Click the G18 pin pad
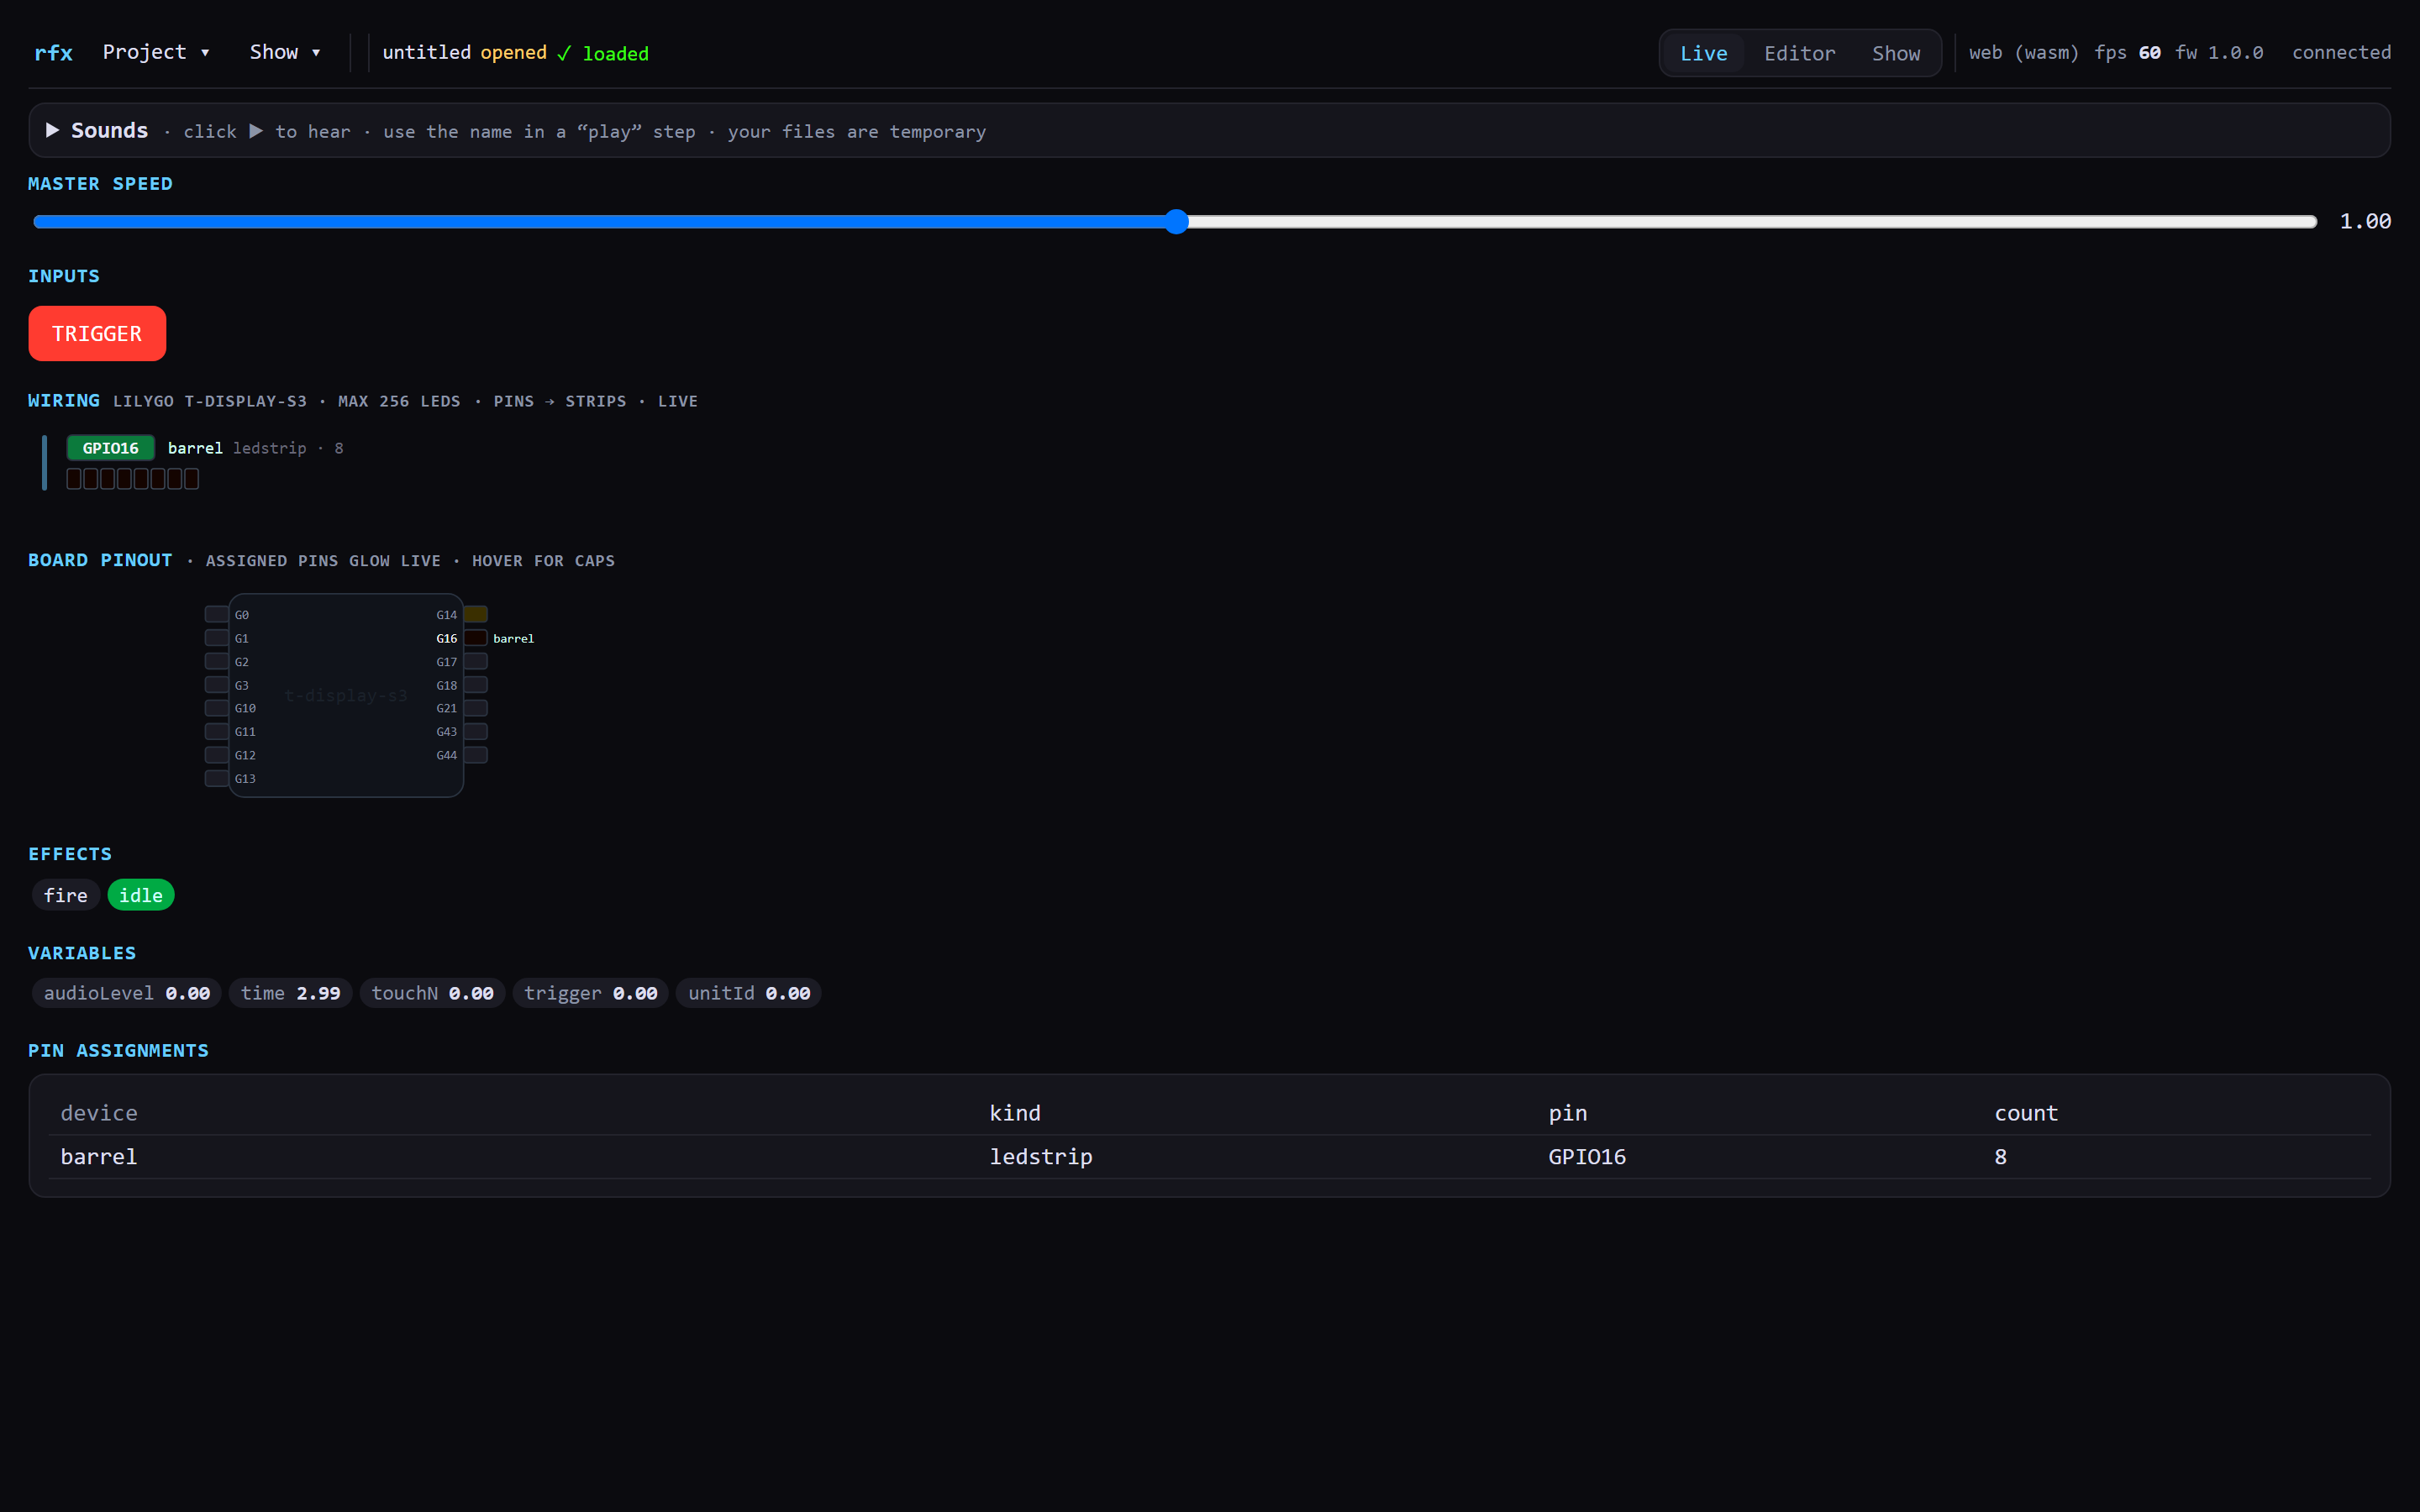Viewport: 2420px width, 1512px height. click(x=476, y=685)
